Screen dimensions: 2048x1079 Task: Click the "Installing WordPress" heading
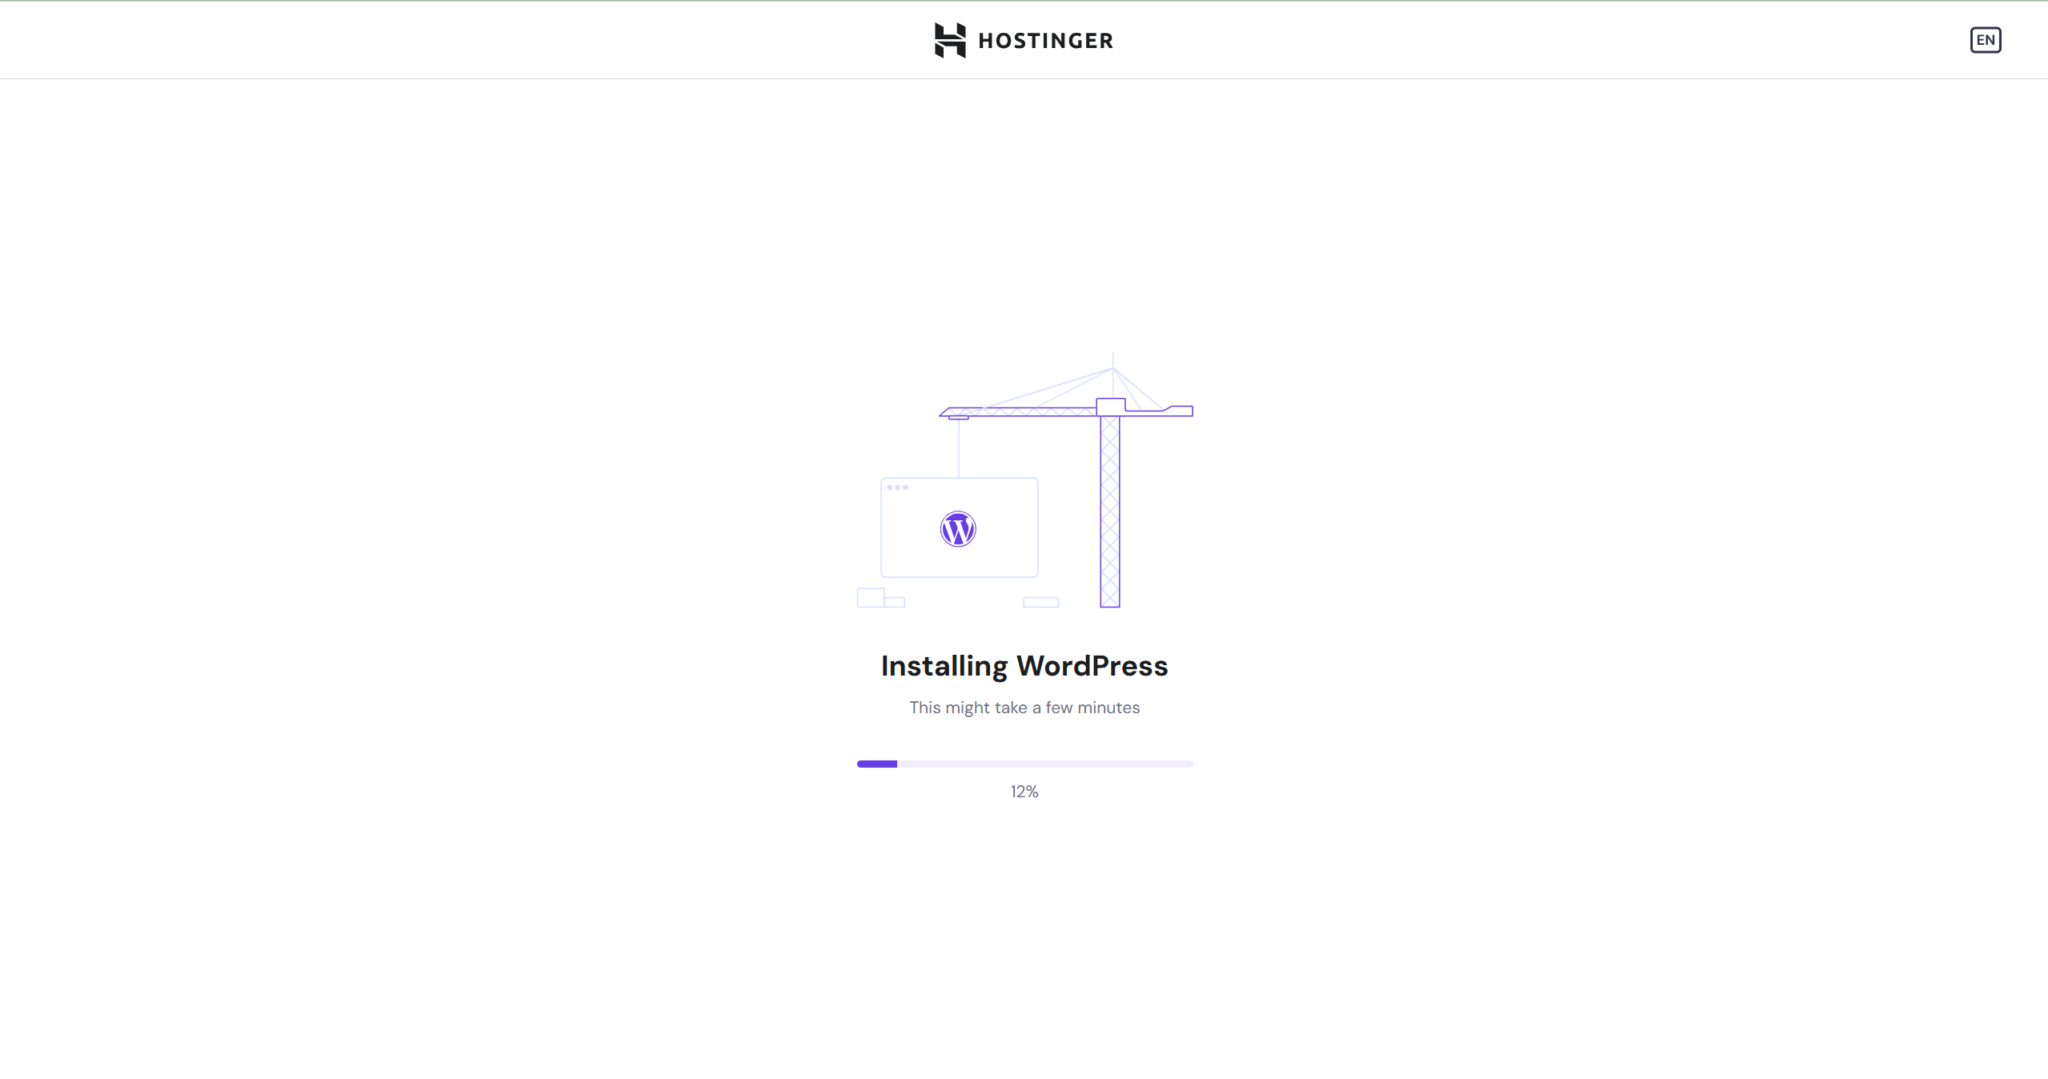pyautogui.click(x=1024, y=666)
